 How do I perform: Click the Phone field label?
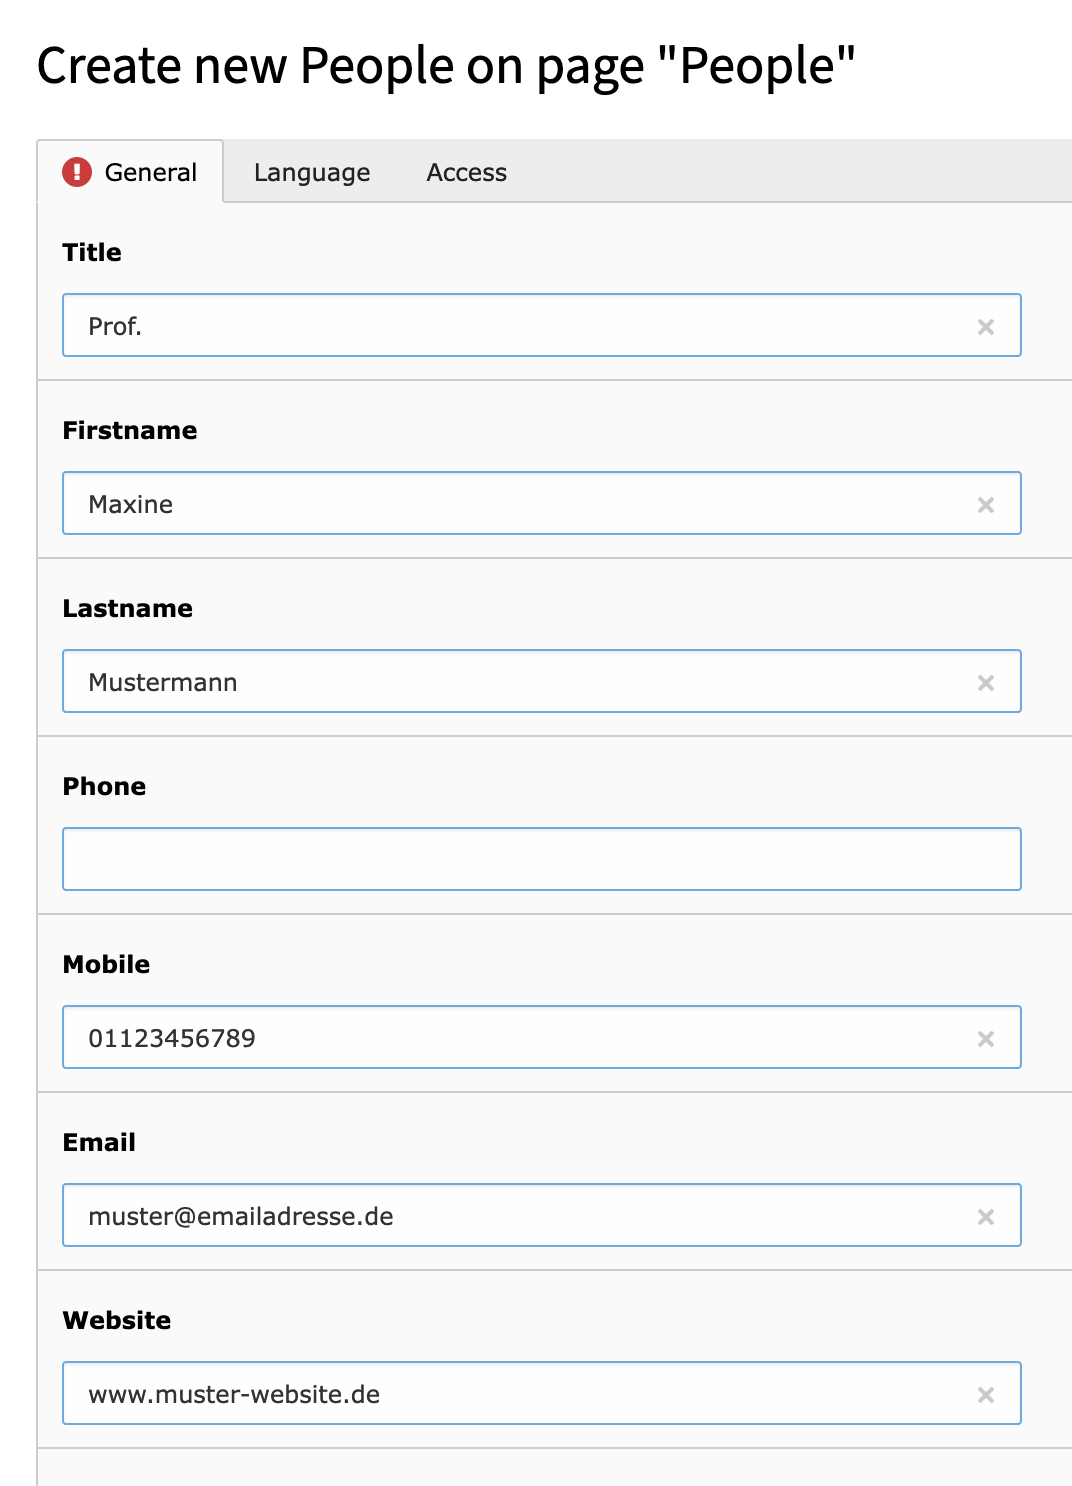pos(104,787)
